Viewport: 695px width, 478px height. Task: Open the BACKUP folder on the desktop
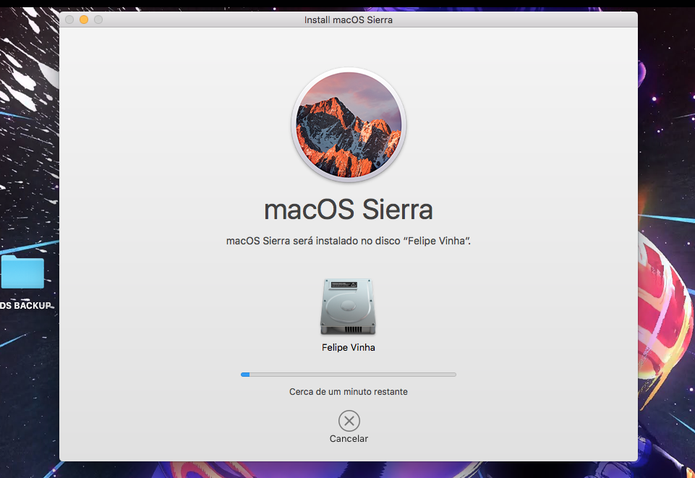point(22,271)
